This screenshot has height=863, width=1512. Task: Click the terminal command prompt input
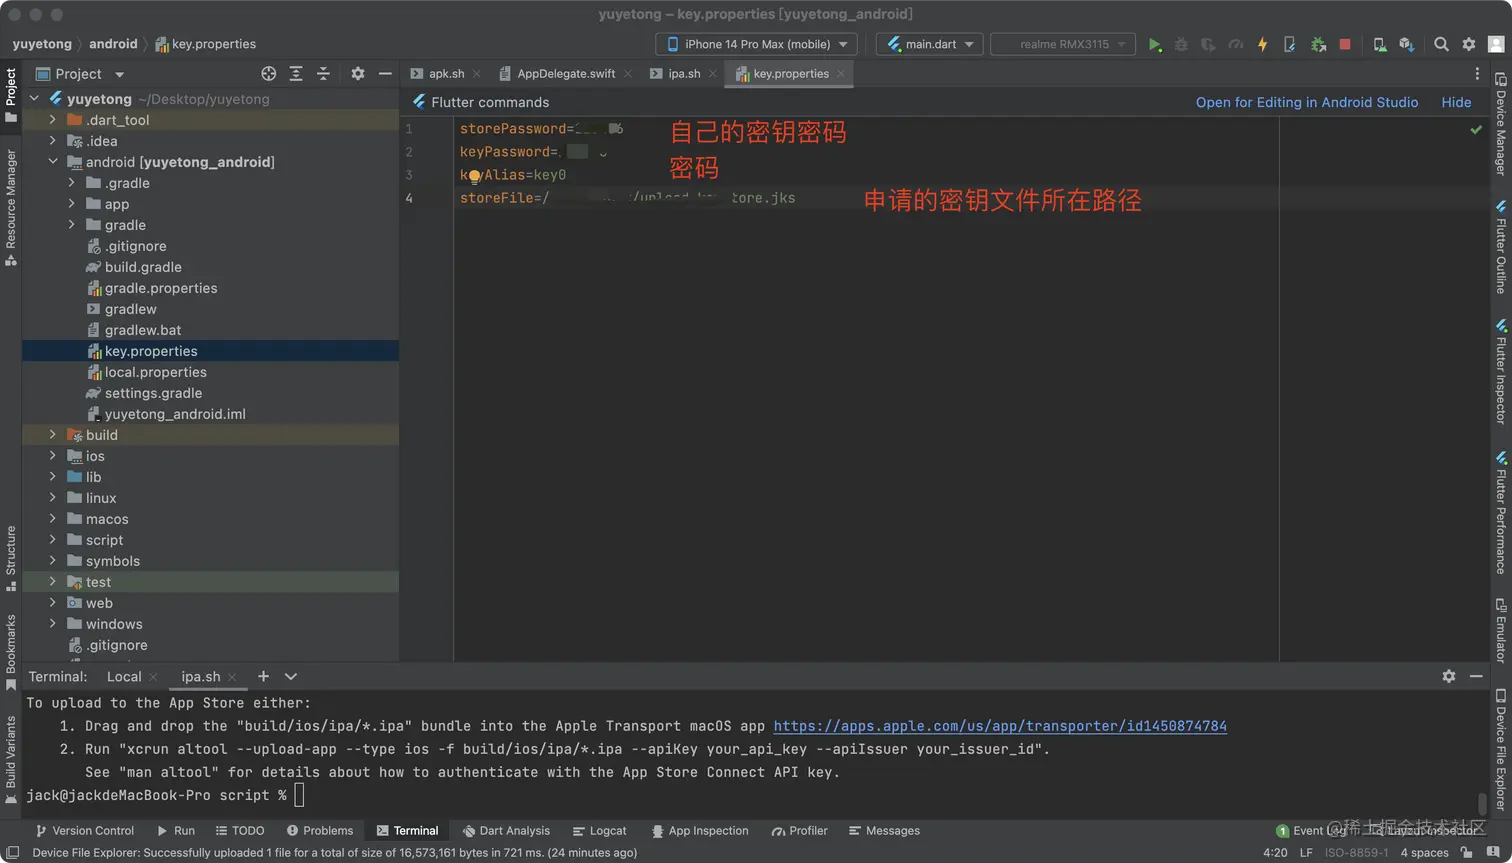click(299, 795)
